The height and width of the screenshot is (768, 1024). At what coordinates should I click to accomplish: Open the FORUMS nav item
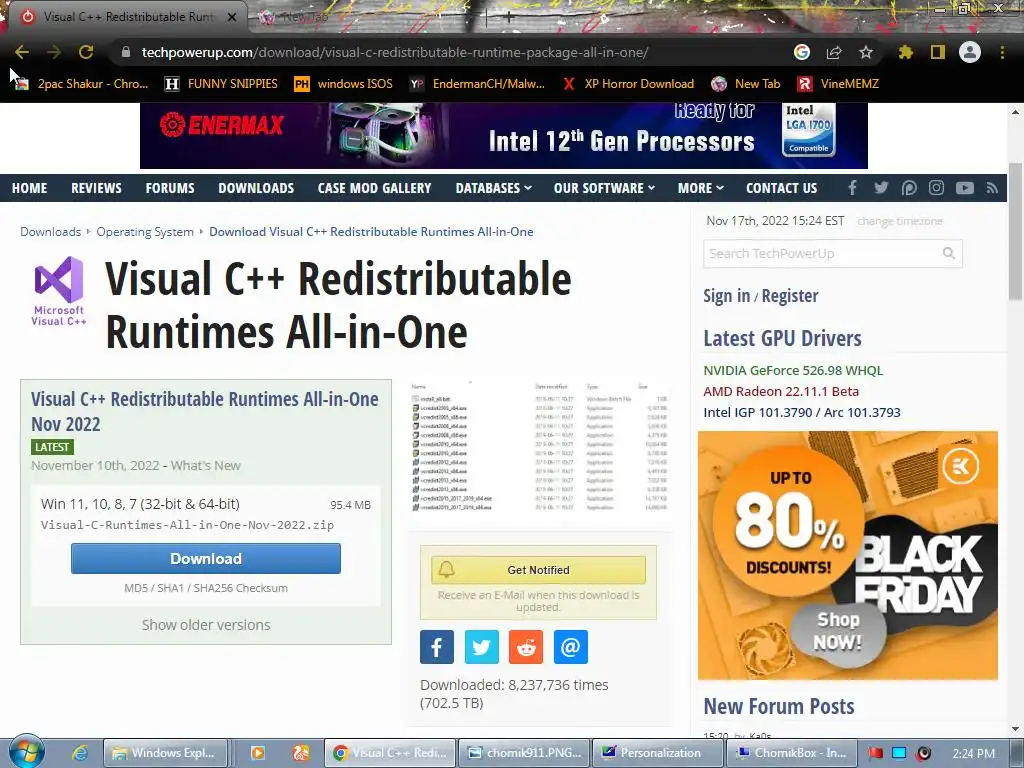(170, 188)
